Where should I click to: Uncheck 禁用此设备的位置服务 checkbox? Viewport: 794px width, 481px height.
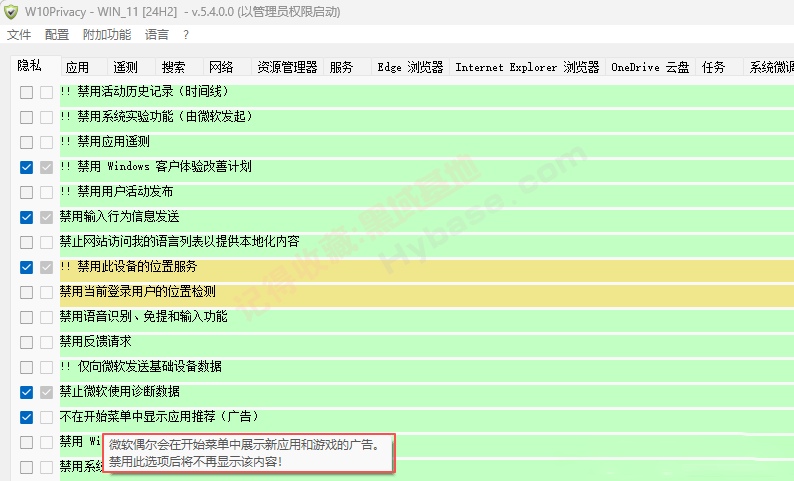point(26,267)
